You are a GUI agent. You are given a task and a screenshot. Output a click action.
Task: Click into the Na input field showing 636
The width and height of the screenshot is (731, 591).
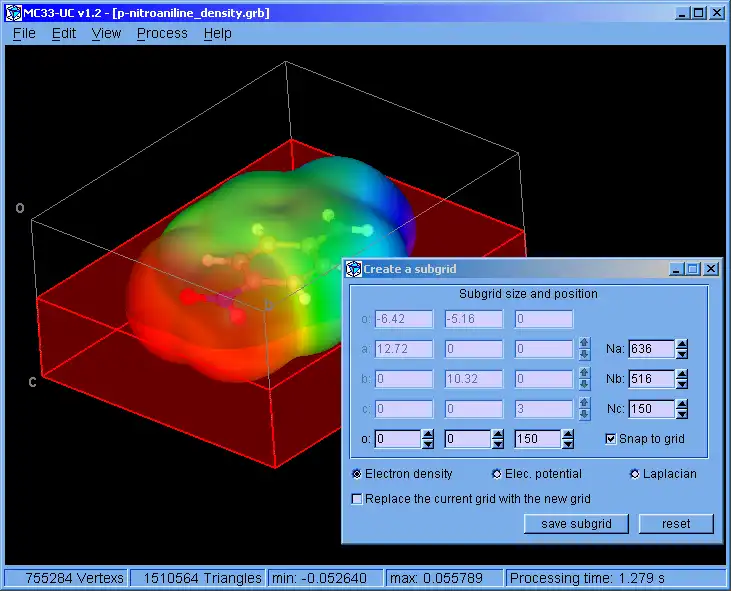point(650,349)
